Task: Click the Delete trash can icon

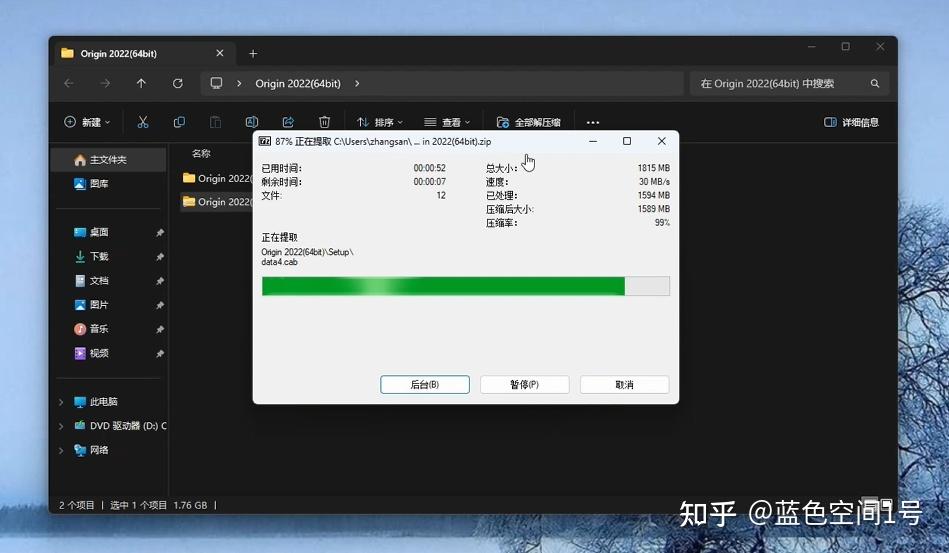Action: pyautogui.click(x=324, y=122)
